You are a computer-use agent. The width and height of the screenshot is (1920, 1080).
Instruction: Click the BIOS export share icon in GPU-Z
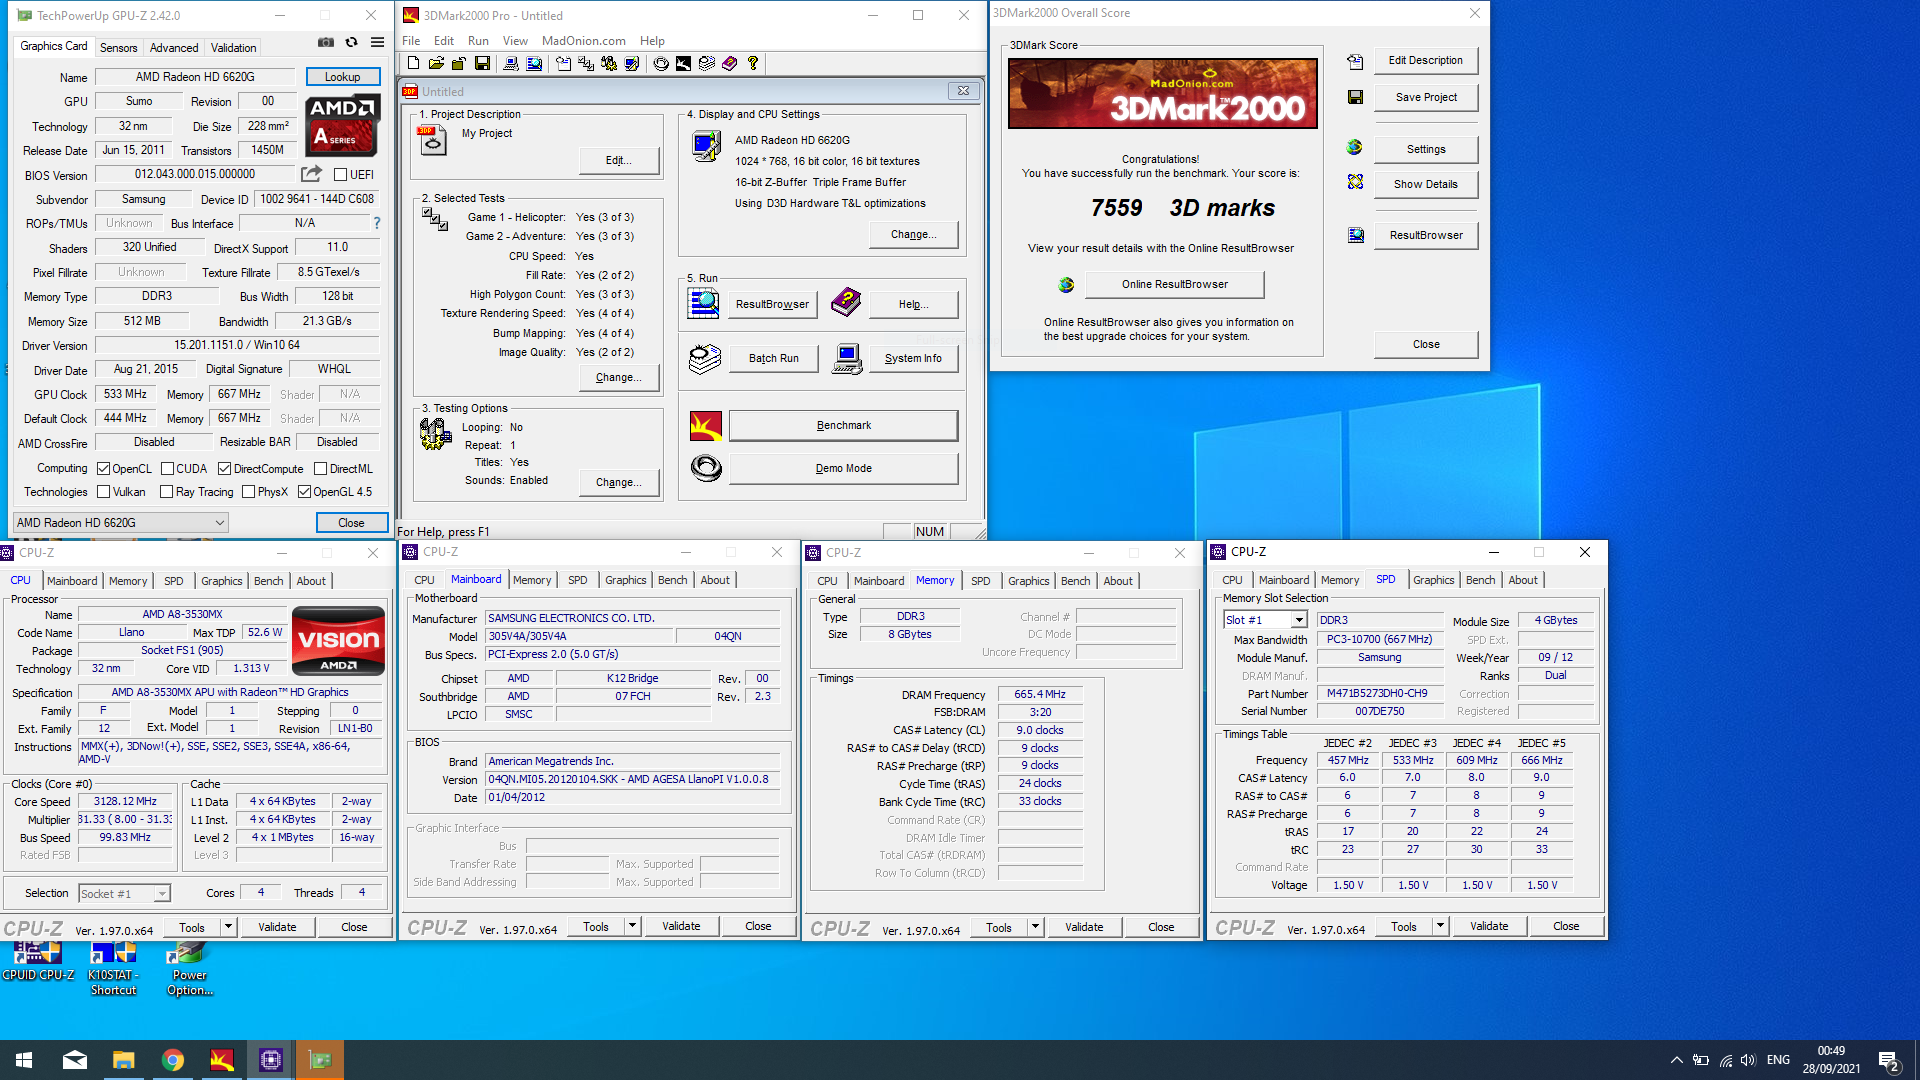click(x=311, y=174)
